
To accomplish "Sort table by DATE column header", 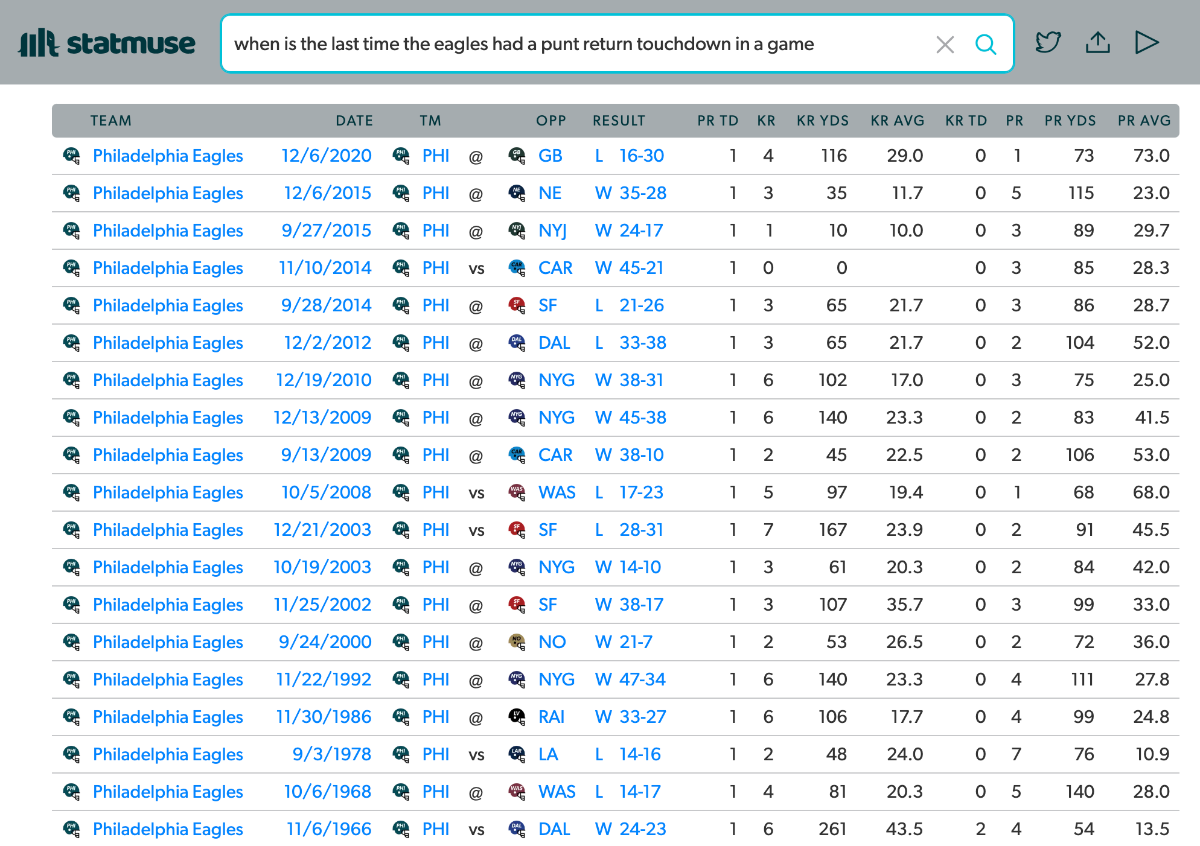I will click(x=354, y=121).
